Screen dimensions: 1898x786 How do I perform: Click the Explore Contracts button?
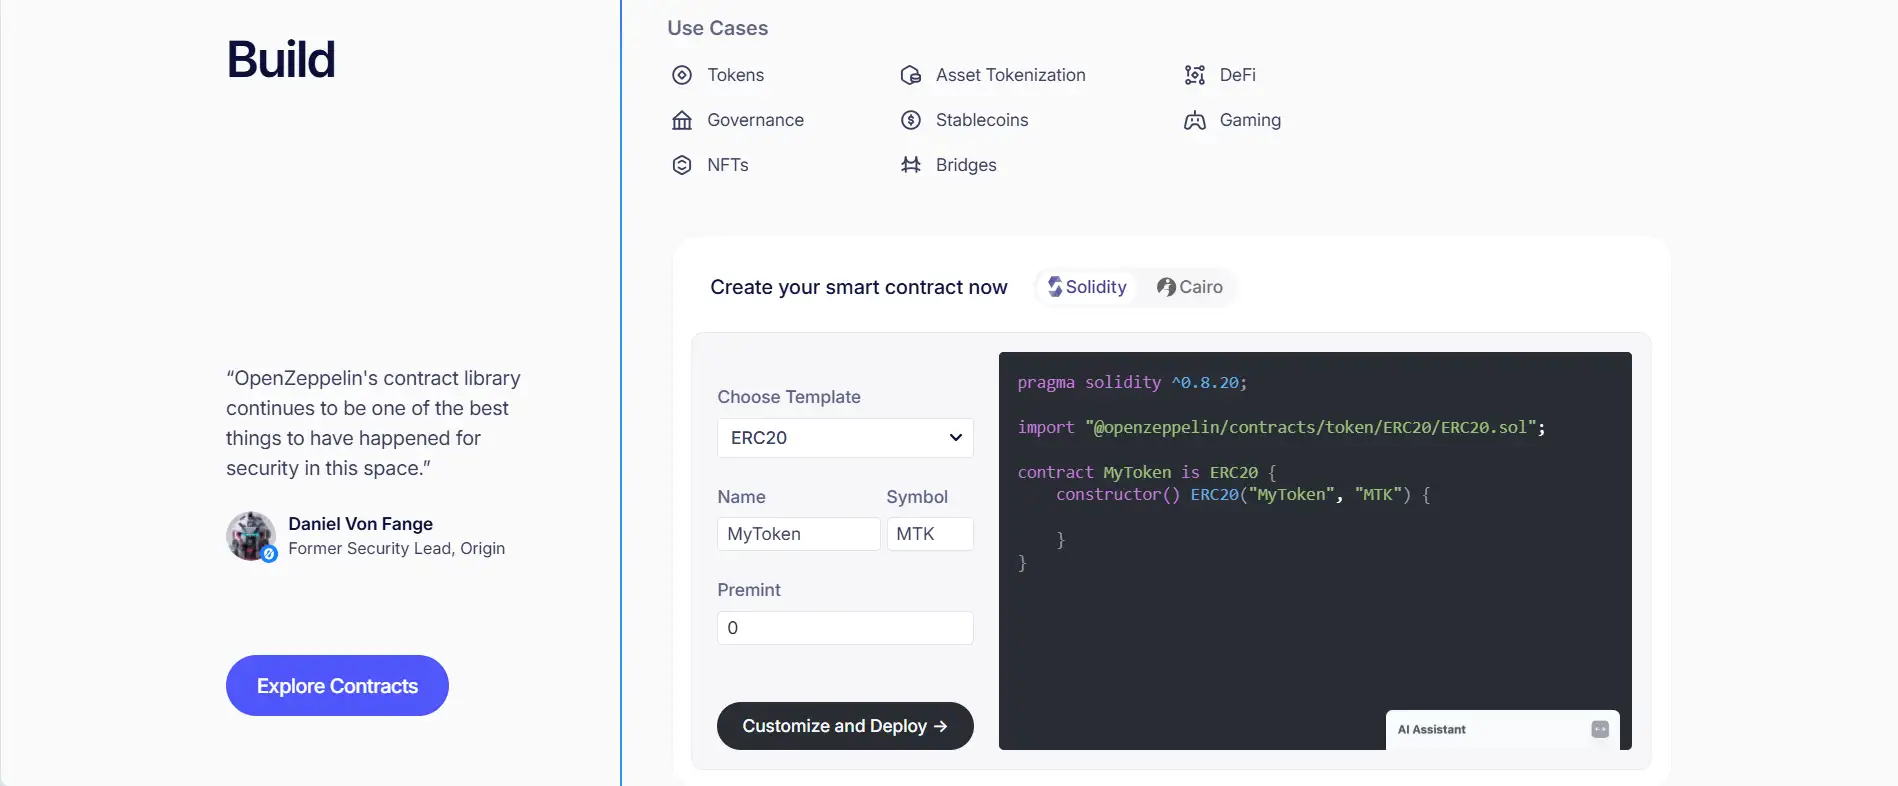337,686
